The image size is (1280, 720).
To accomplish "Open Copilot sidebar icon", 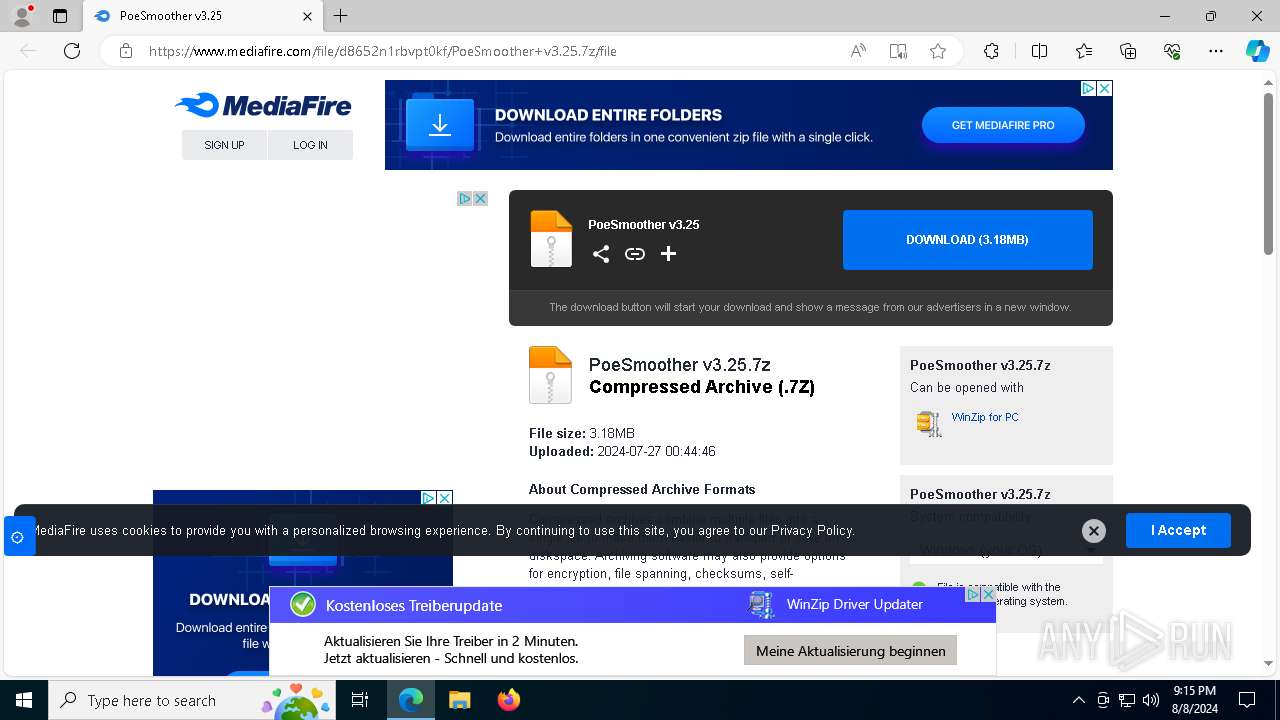I will click(x=1258, y=51).
